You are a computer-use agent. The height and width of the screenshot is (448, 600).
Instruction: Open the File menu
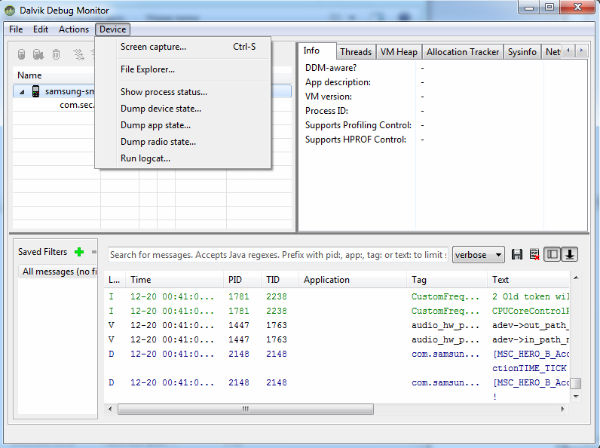click(16, 29)
